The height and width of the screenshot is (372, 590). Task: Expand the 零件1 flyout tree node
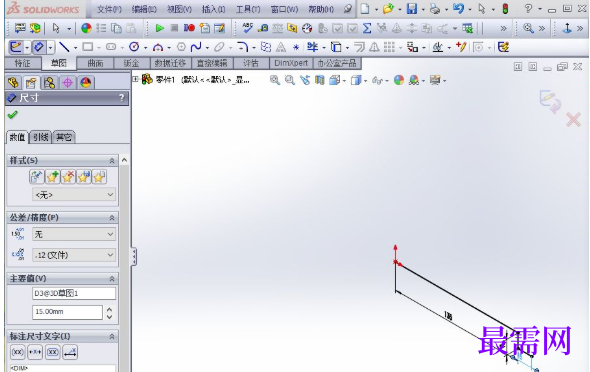tap(135, 79)
